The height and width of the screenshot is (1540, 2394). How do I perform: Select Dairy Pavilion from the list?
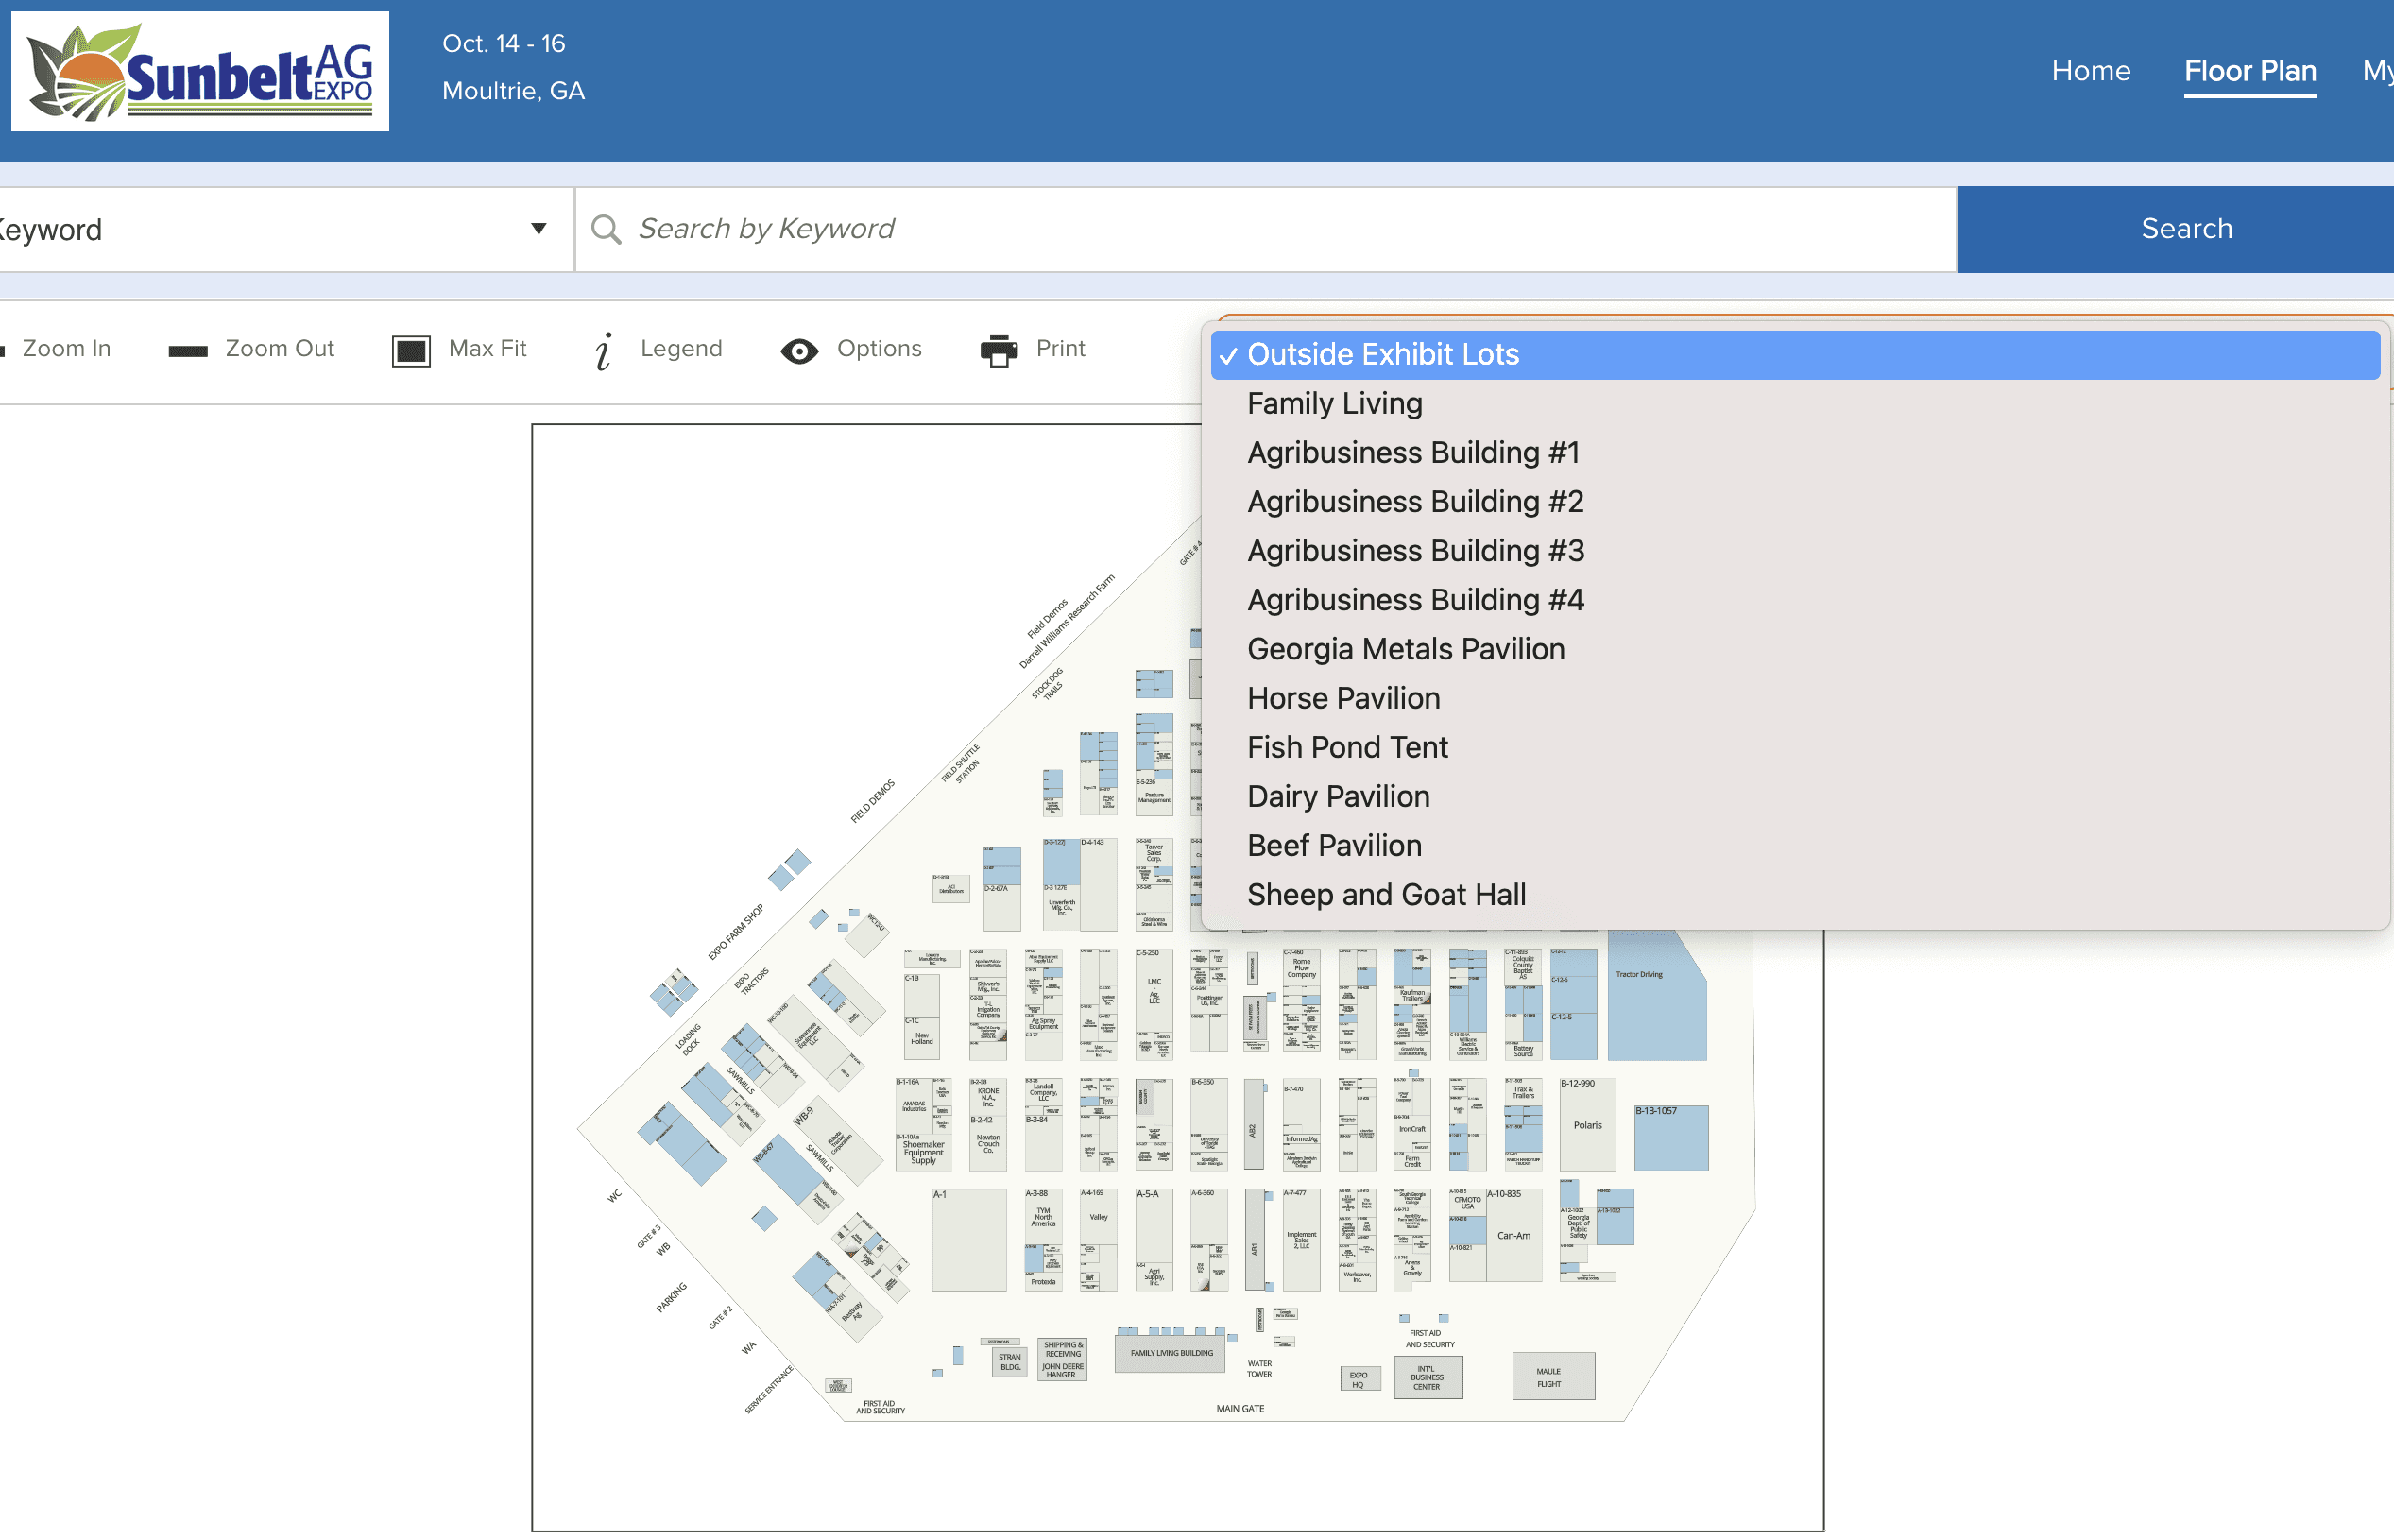1338,796
